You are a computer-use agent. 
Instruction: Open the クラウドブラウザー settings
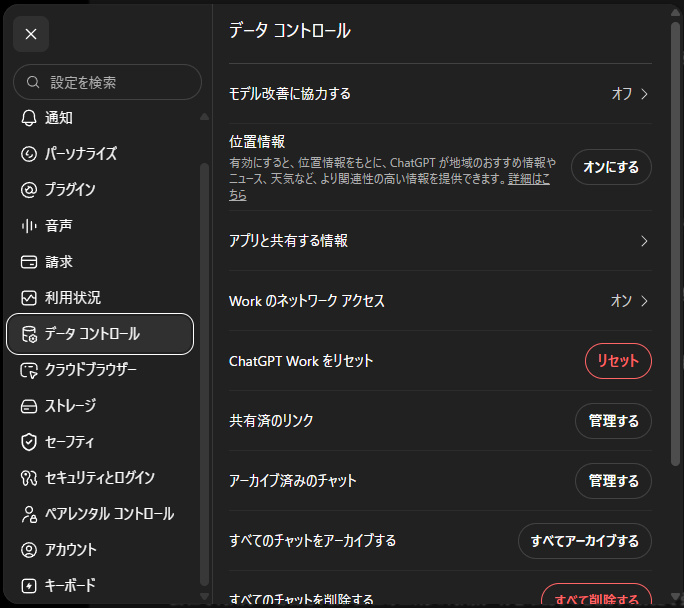point(100,370)
